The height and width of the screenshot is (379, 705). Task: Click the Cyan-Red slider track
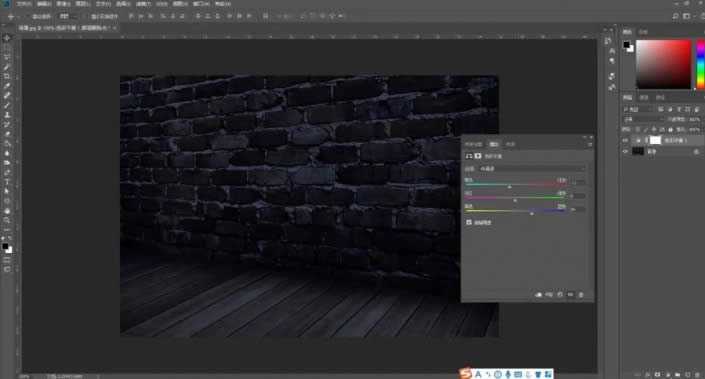516,185
